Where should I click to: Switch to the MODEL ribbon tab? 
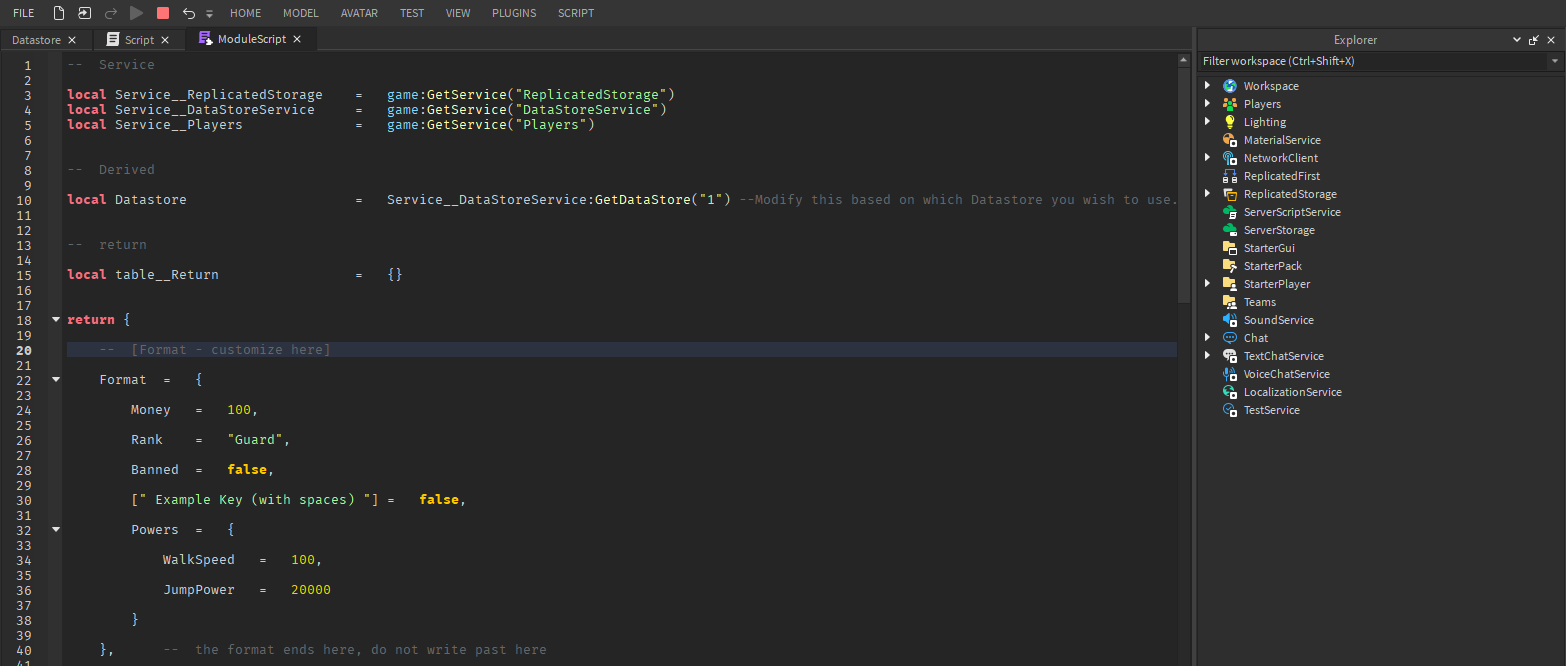click(x=301, y=13)
